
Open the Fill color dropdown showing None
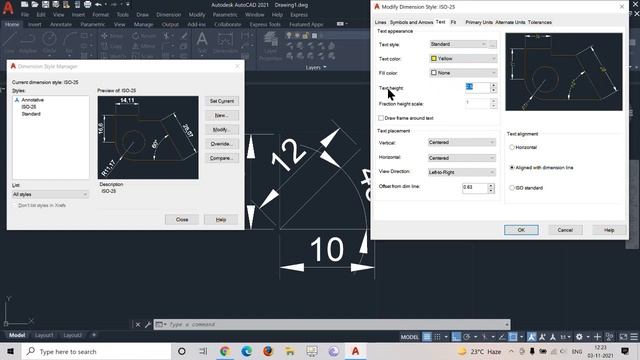click(x=463, y=73)
